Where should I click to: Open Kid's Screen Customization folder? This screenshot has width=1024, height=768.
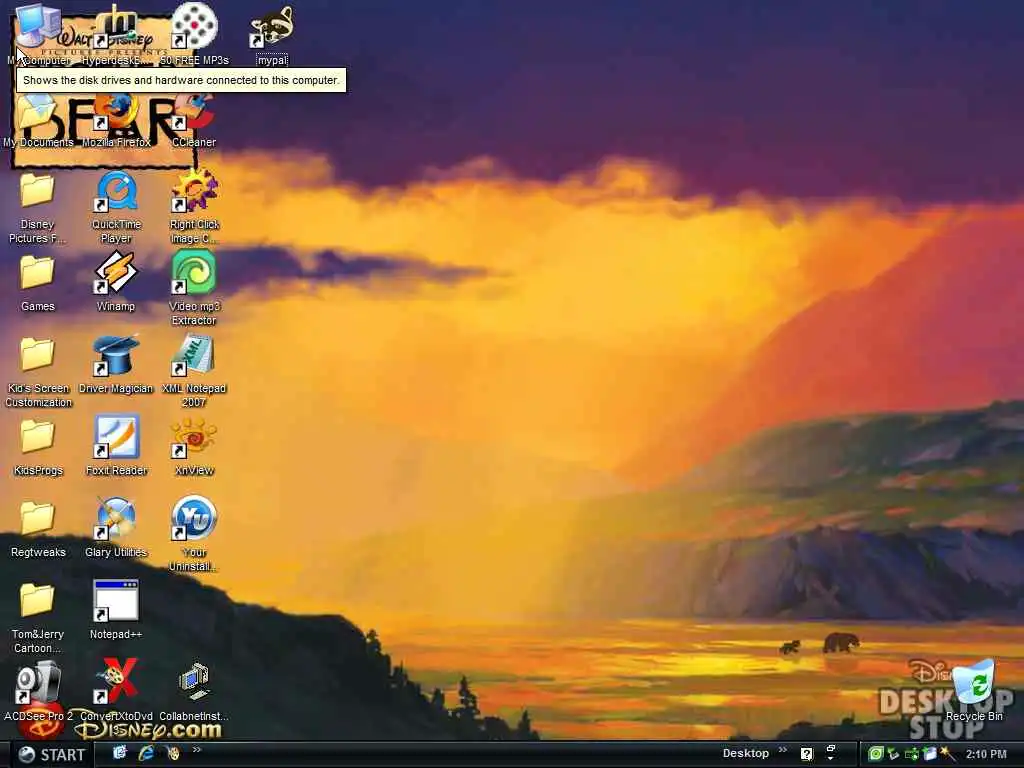pyautogui.click(x=38, y=372)
